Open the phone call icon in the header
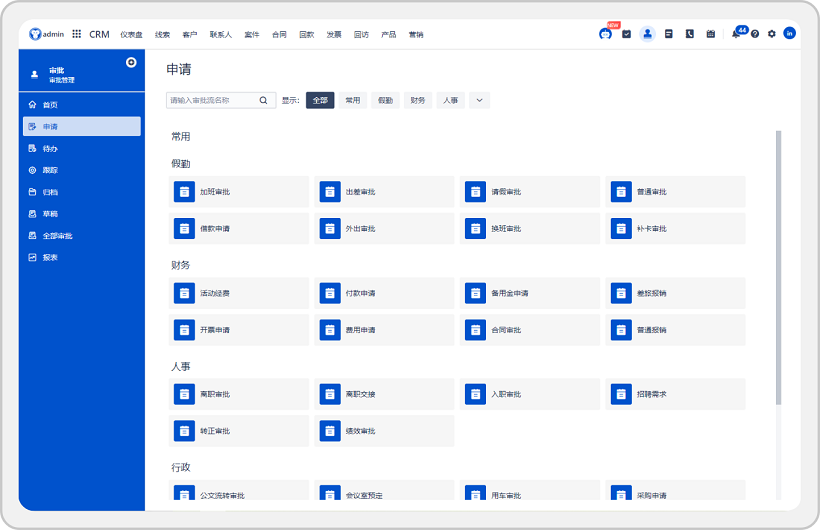The height and width of the screenshot is (530, 820). 689,34
